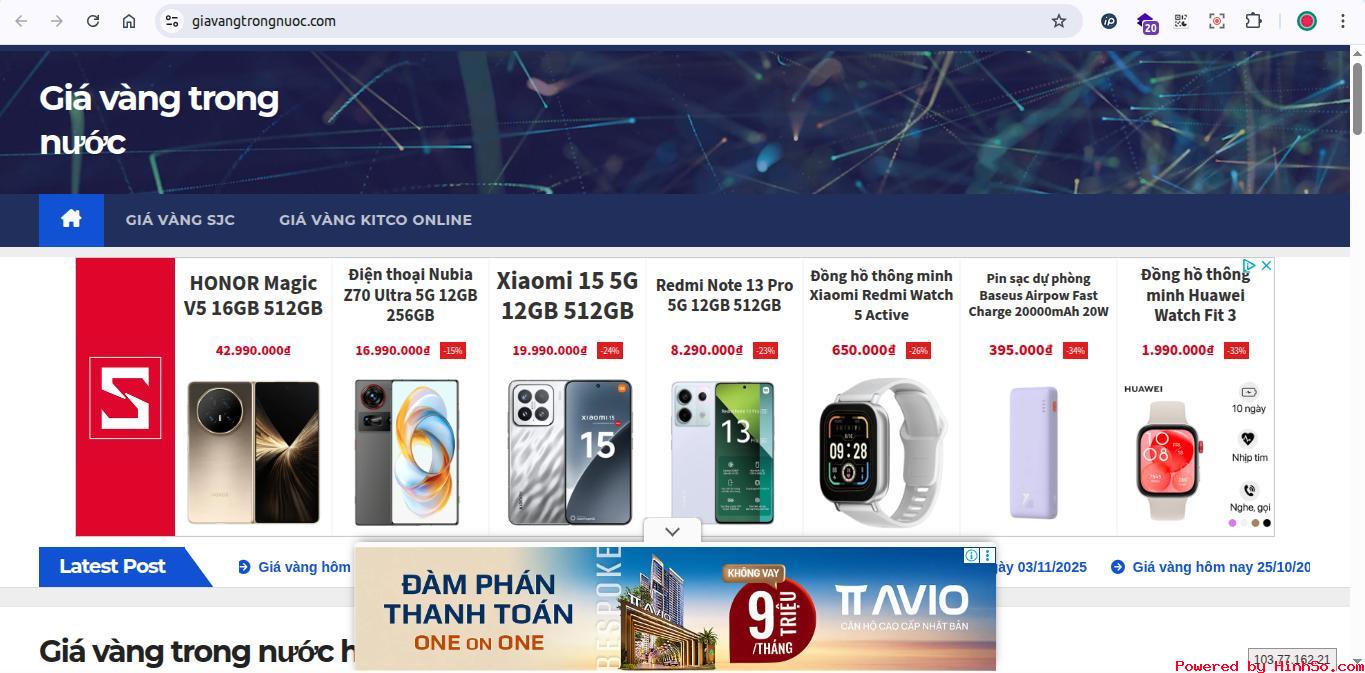Click the Giá vàng trong nước site title
Viewport: 1365px width, 673px height.
coord(159,120)
